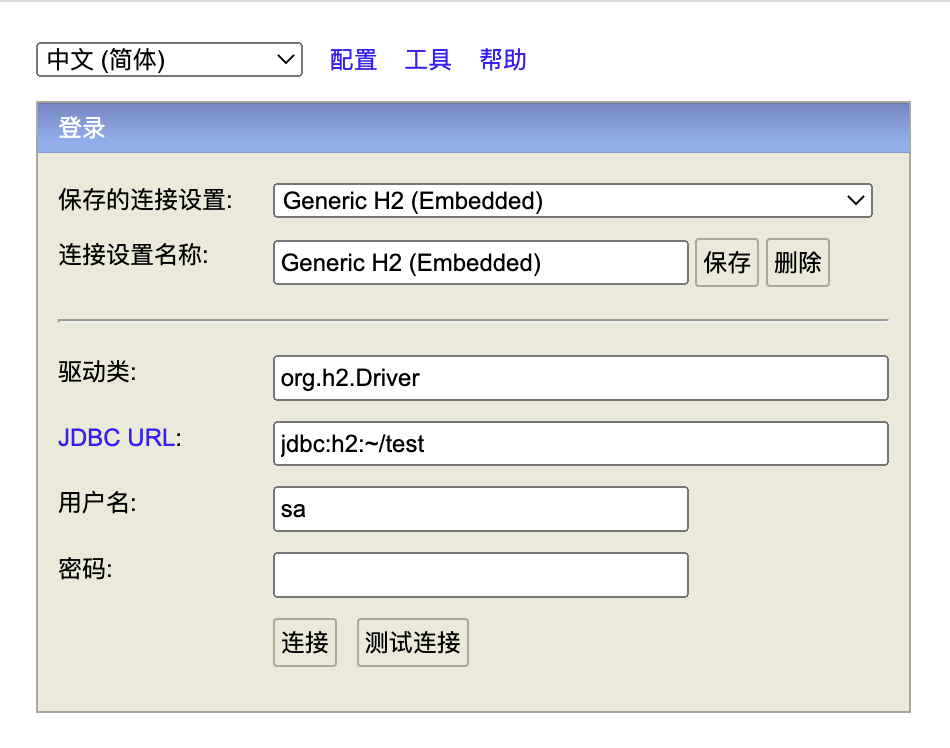Expand the 保存的连接设置 dropdown
The height and width of the screenshot is (748, 950).
[572, 201]
